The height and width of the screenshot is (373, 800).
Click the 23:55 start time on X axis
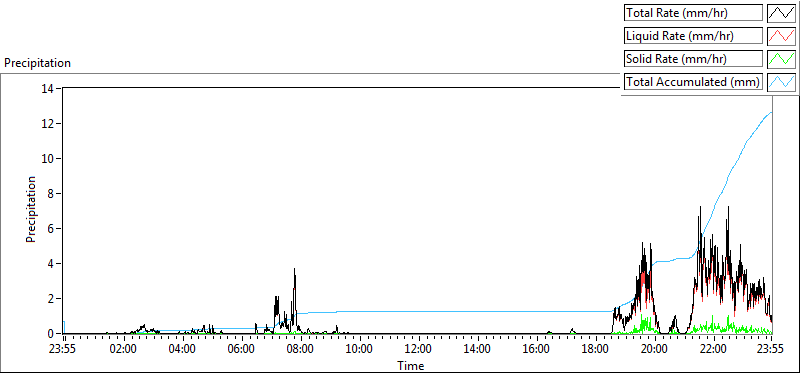pos(64,350)
